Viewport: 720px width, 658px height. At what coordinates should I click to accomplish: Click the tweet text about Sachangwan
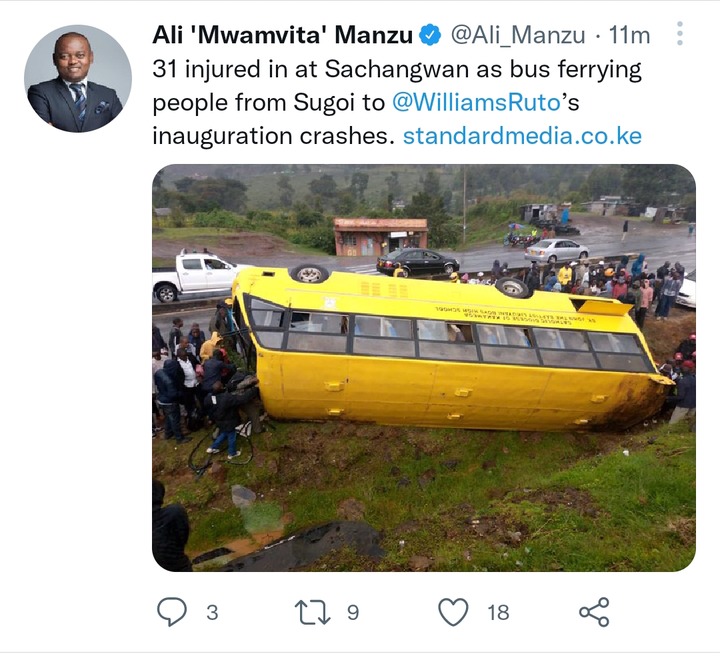pyautogui.click(x=397, y=102)
